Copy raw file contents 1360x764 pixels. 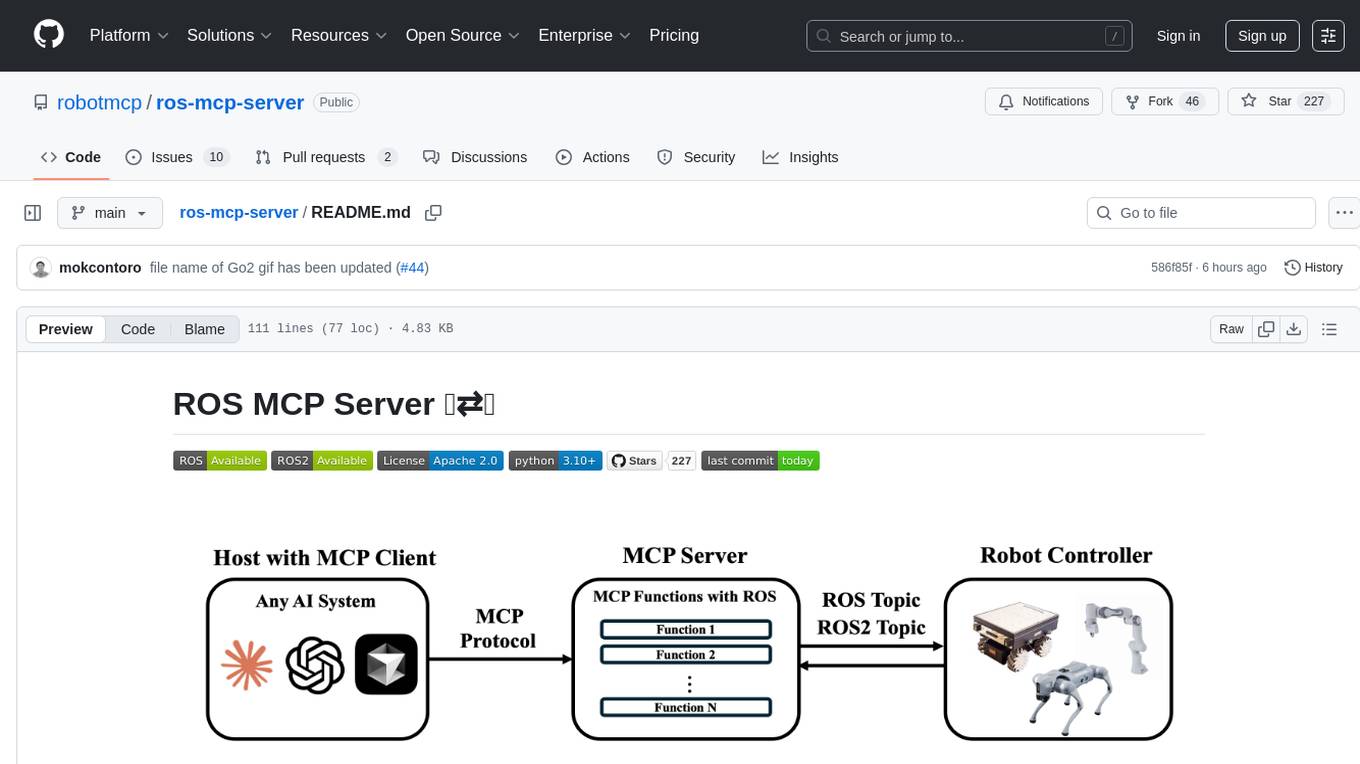pyautogui.click(x=1266, y=329)
